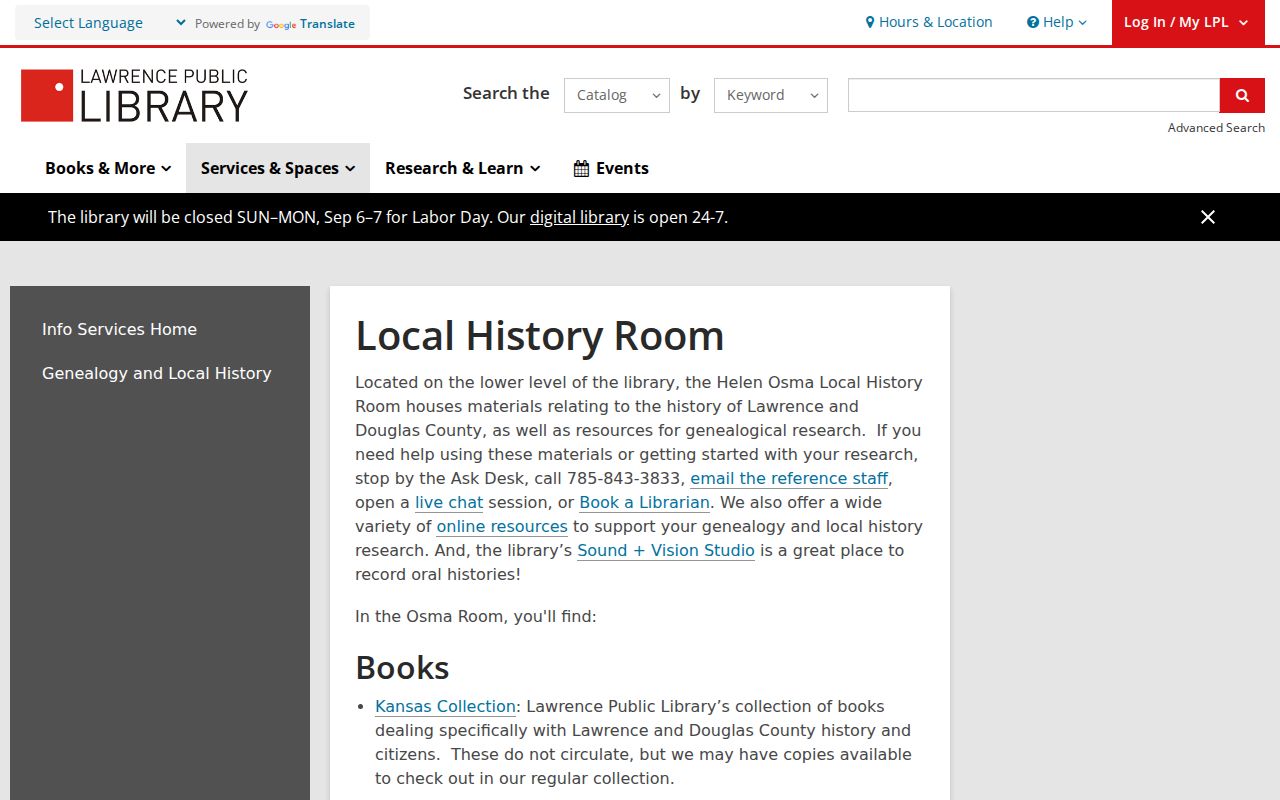Open the Catalog search scope dropdown
1280x800 pixels.
coord(617,95)
